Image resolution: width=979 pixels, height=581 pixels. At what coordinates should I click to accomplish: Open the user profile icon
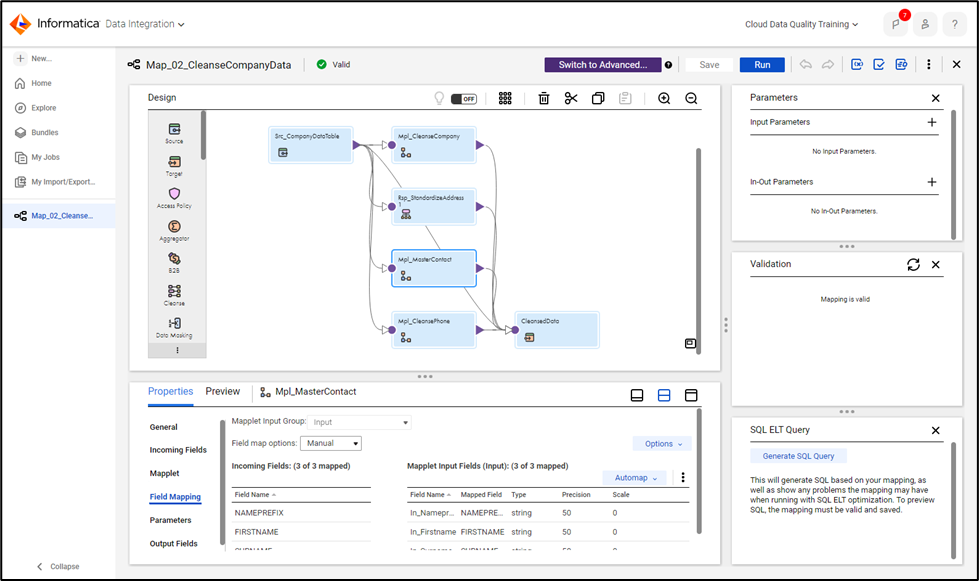[925, 24]
